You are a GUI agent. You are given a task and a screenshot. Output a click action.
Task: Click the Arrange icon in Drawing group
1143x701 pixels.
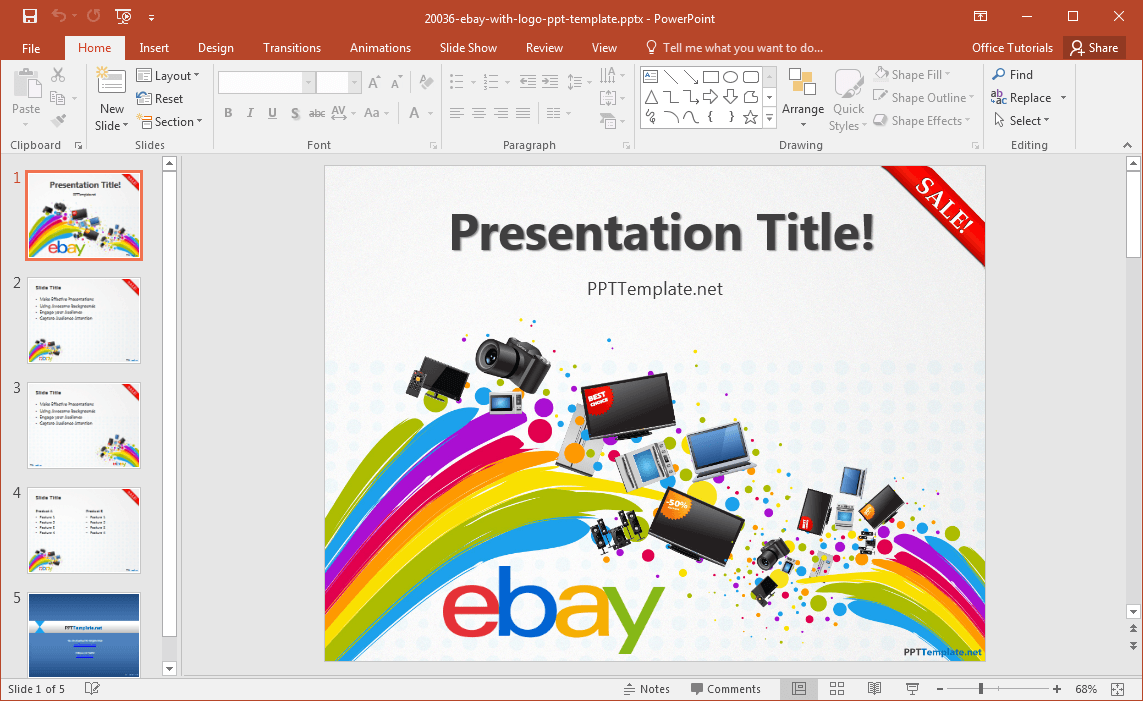tap(803, 99)
